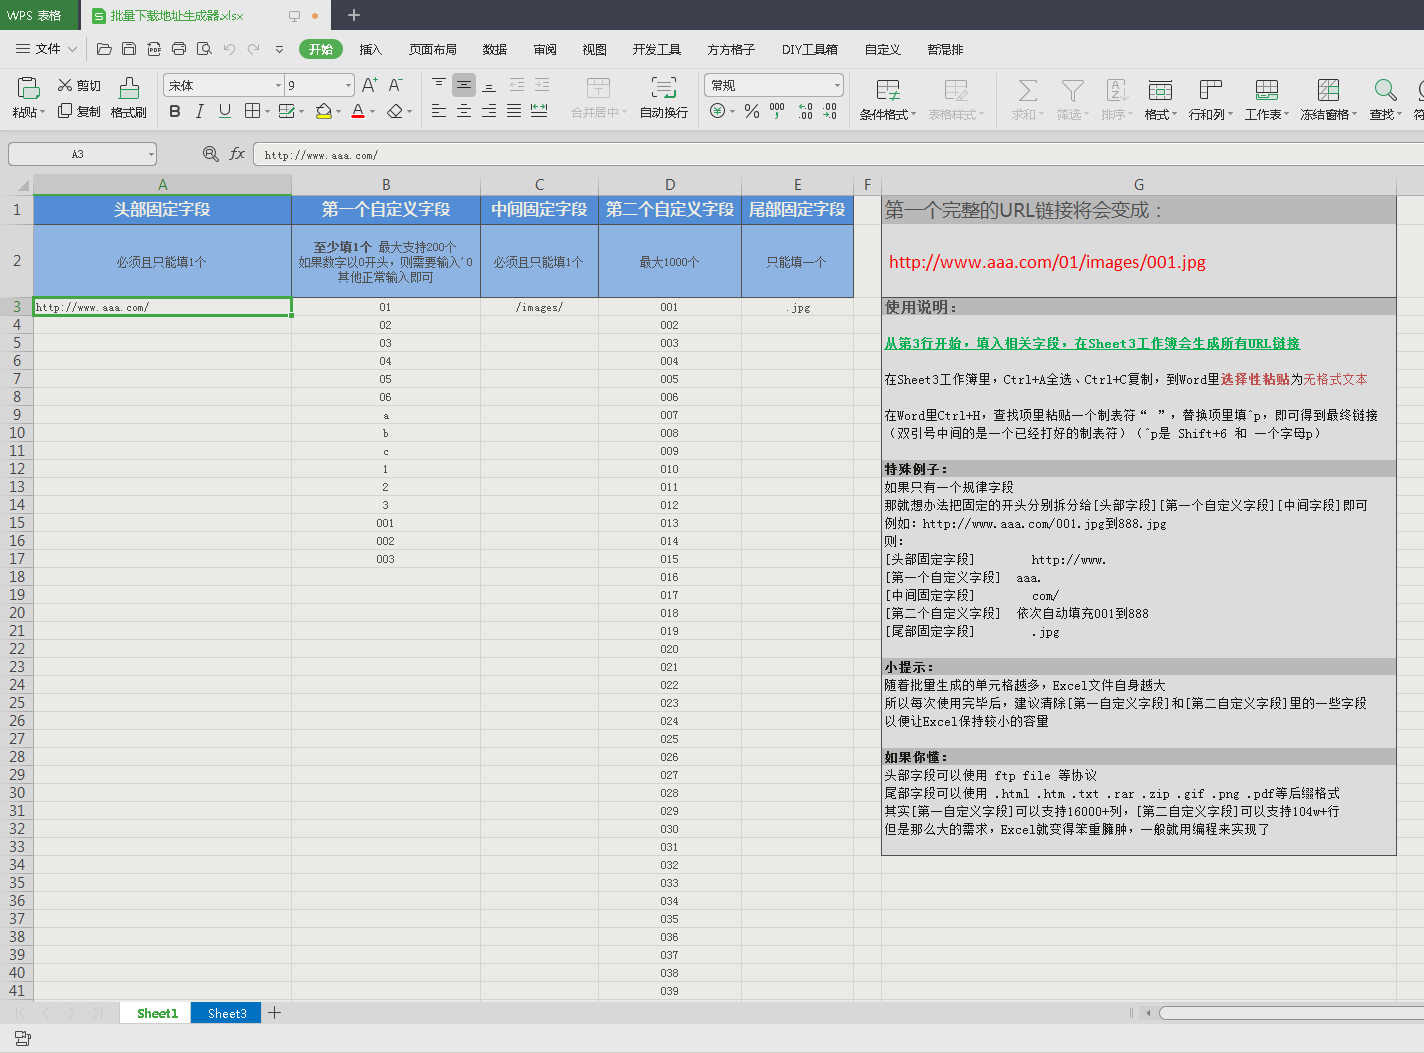1424x1053 pixels.
Task: Add a new sheet with plus button
Action: pyautogui.click(x=274, y=1013)
